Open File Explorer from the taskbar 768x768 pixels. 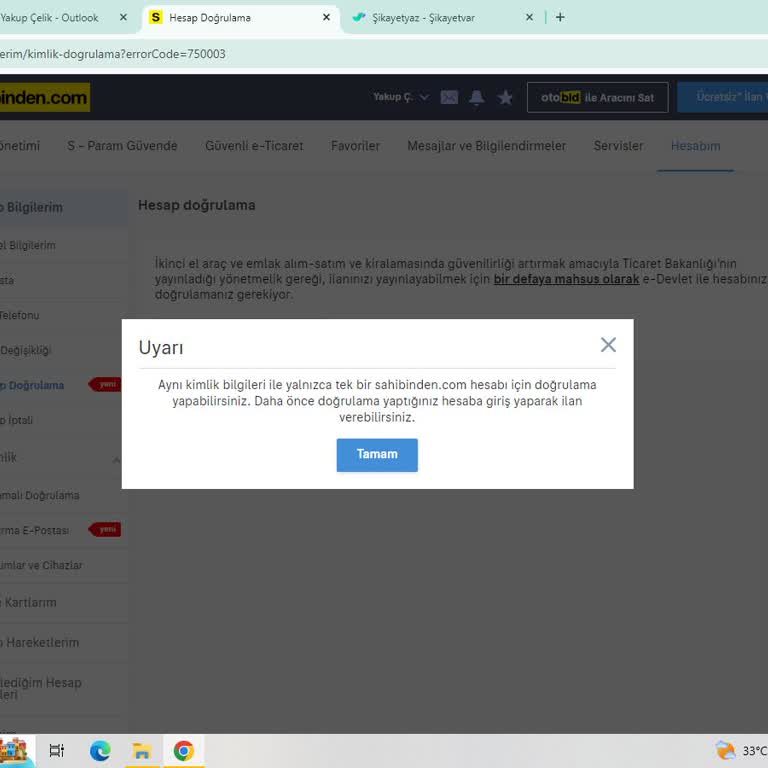pyautogui.click(x=141, y=750)
